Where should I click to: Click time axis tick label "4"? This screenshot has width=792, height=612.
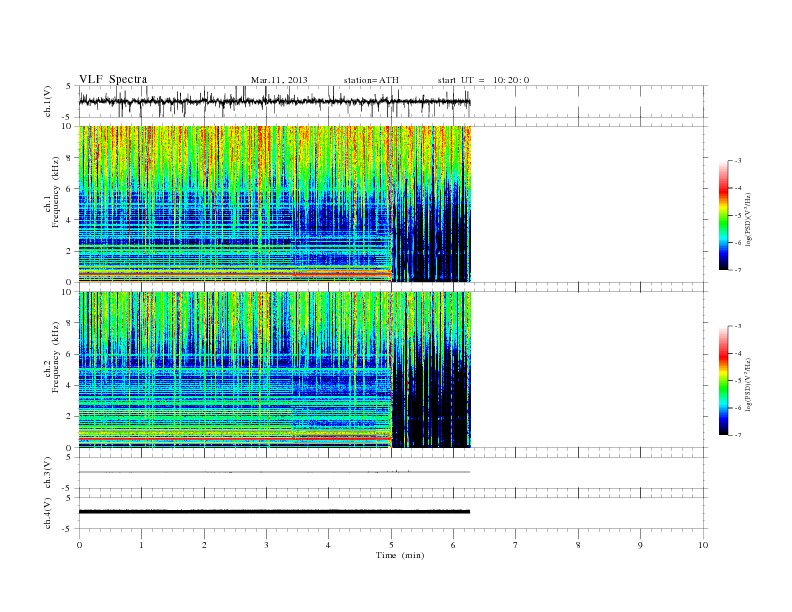click(x=328, y=545)
